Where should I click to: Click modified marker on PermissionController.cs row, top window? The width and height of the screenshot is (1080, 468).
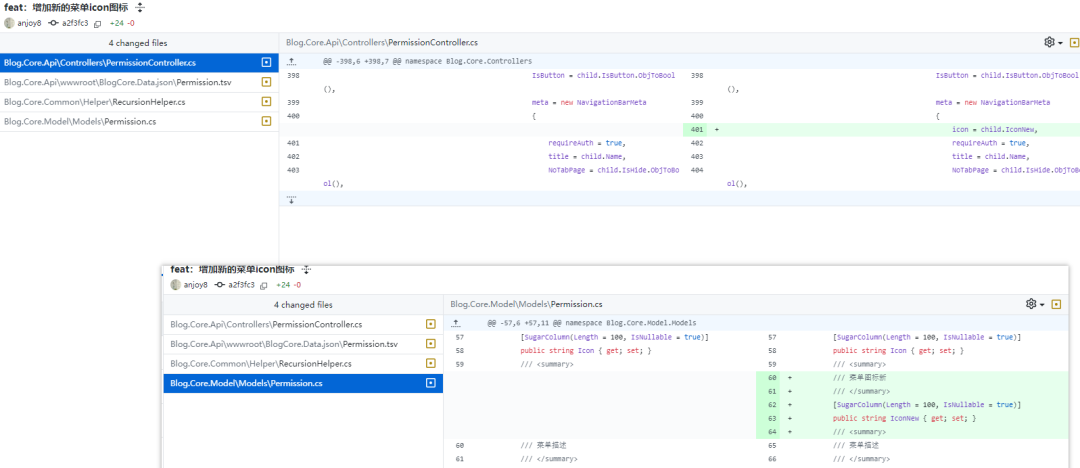pyautogui.click(x=267, y=63)
